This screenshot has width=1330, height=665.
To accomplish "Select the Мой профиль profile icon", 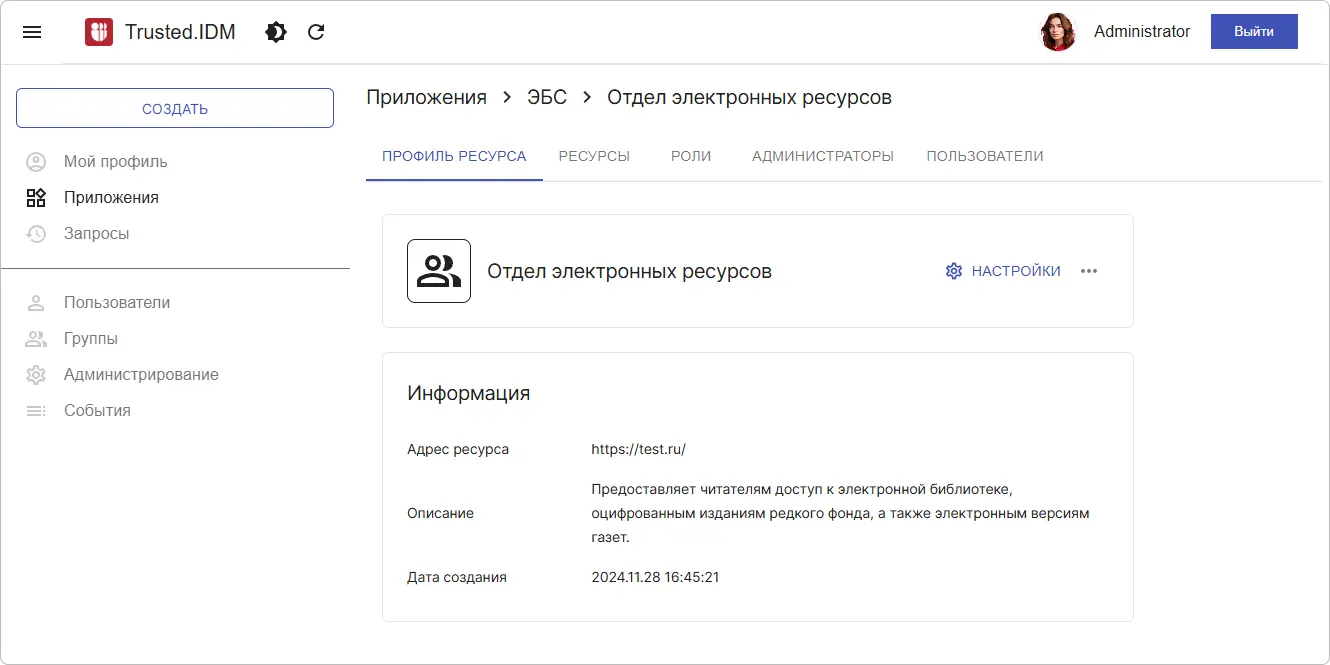I will tap(36, 161).
